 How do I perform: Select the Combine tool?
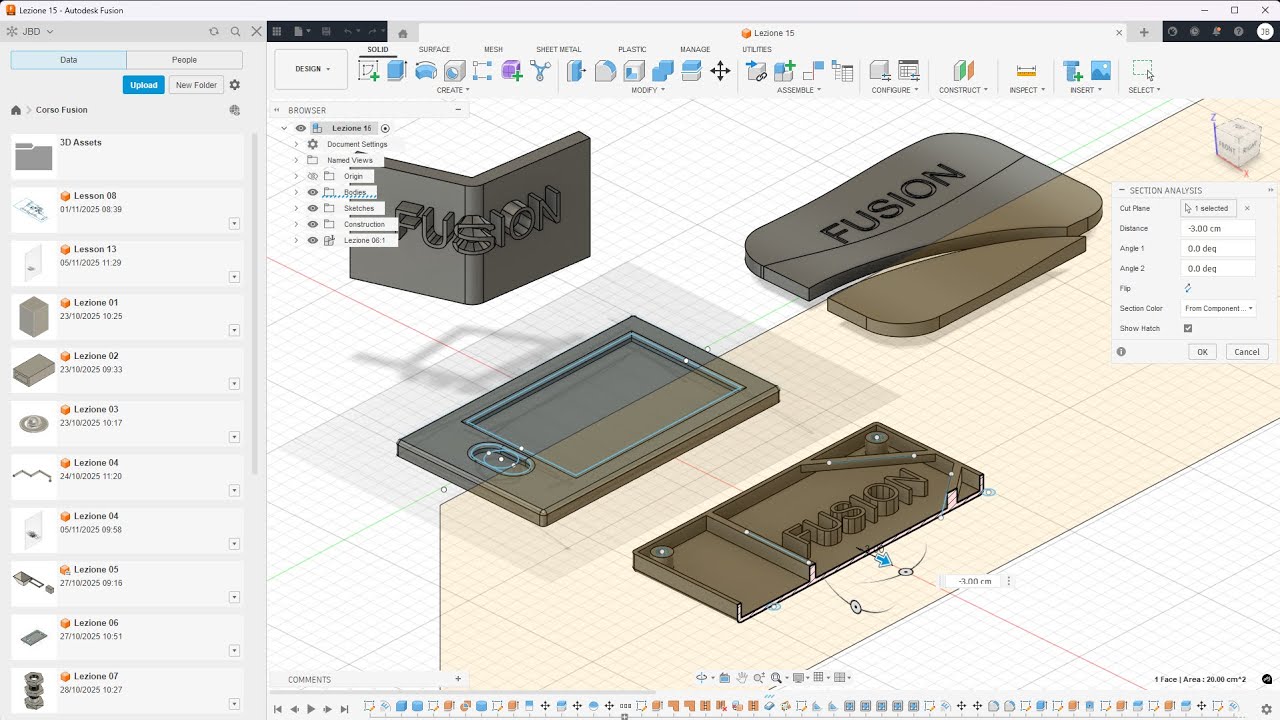point(663,71)
